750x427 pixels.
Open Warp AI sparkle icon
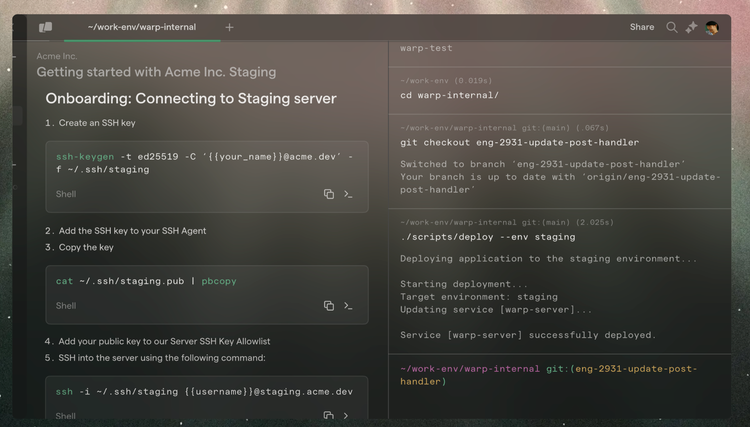[x=692, y=27]
